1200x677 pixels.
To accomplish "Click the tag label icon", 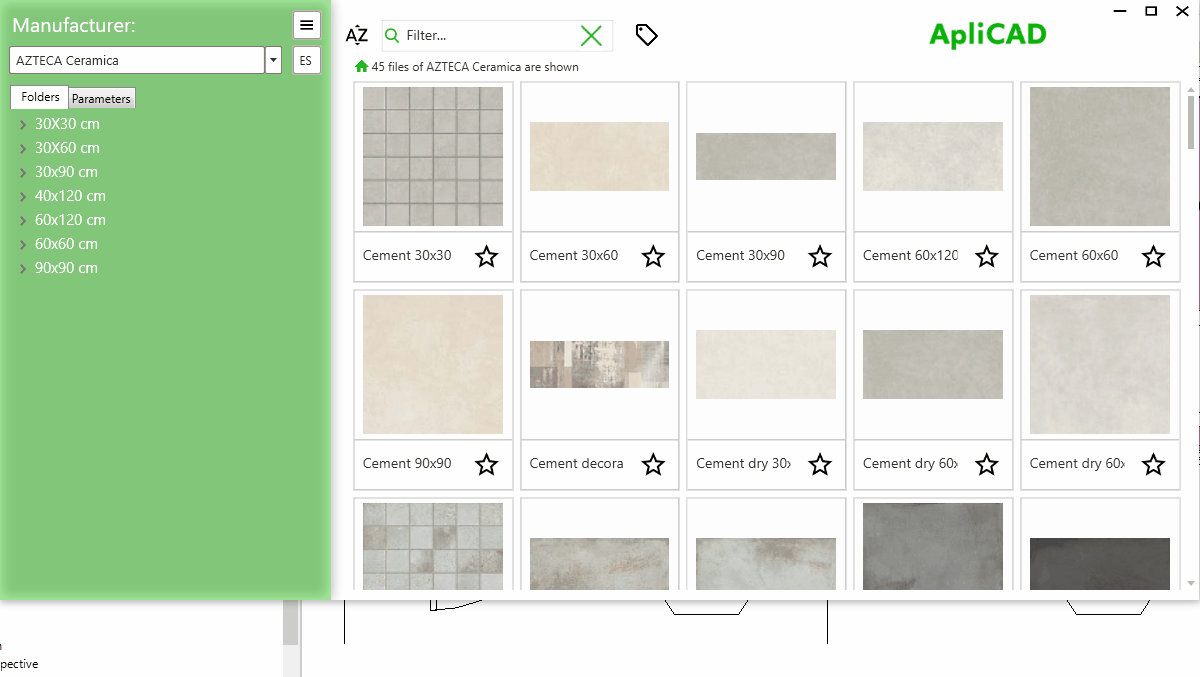I will [647, 35].
